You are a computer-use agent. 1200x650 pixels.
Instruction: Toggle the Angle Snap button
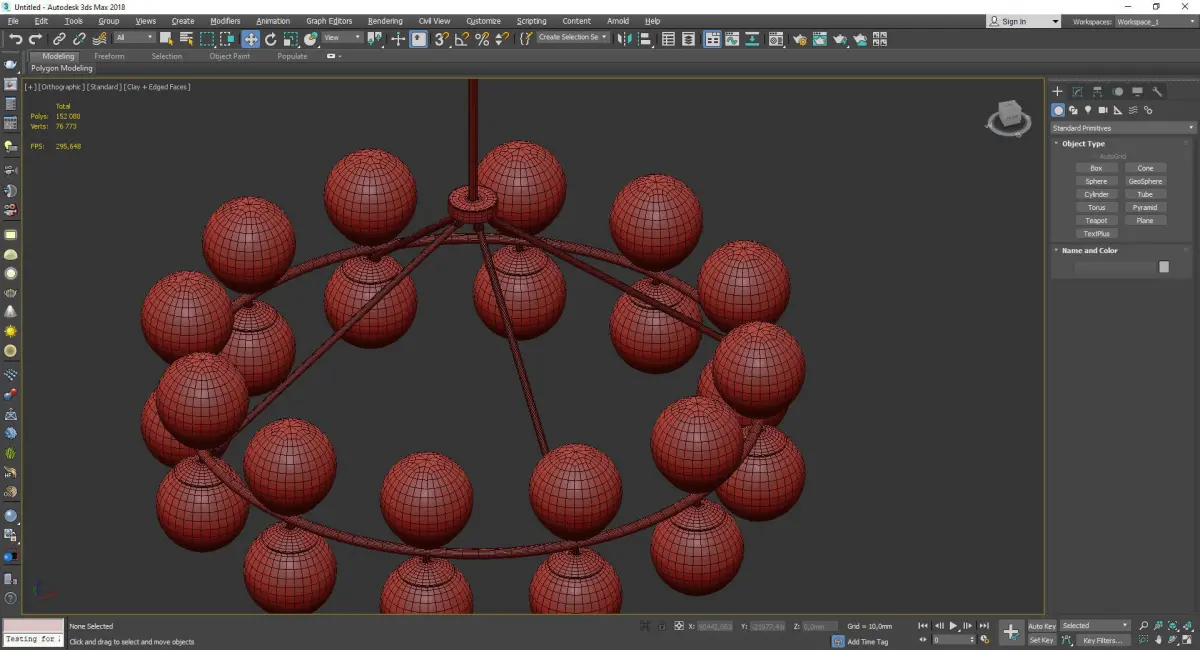462,39
